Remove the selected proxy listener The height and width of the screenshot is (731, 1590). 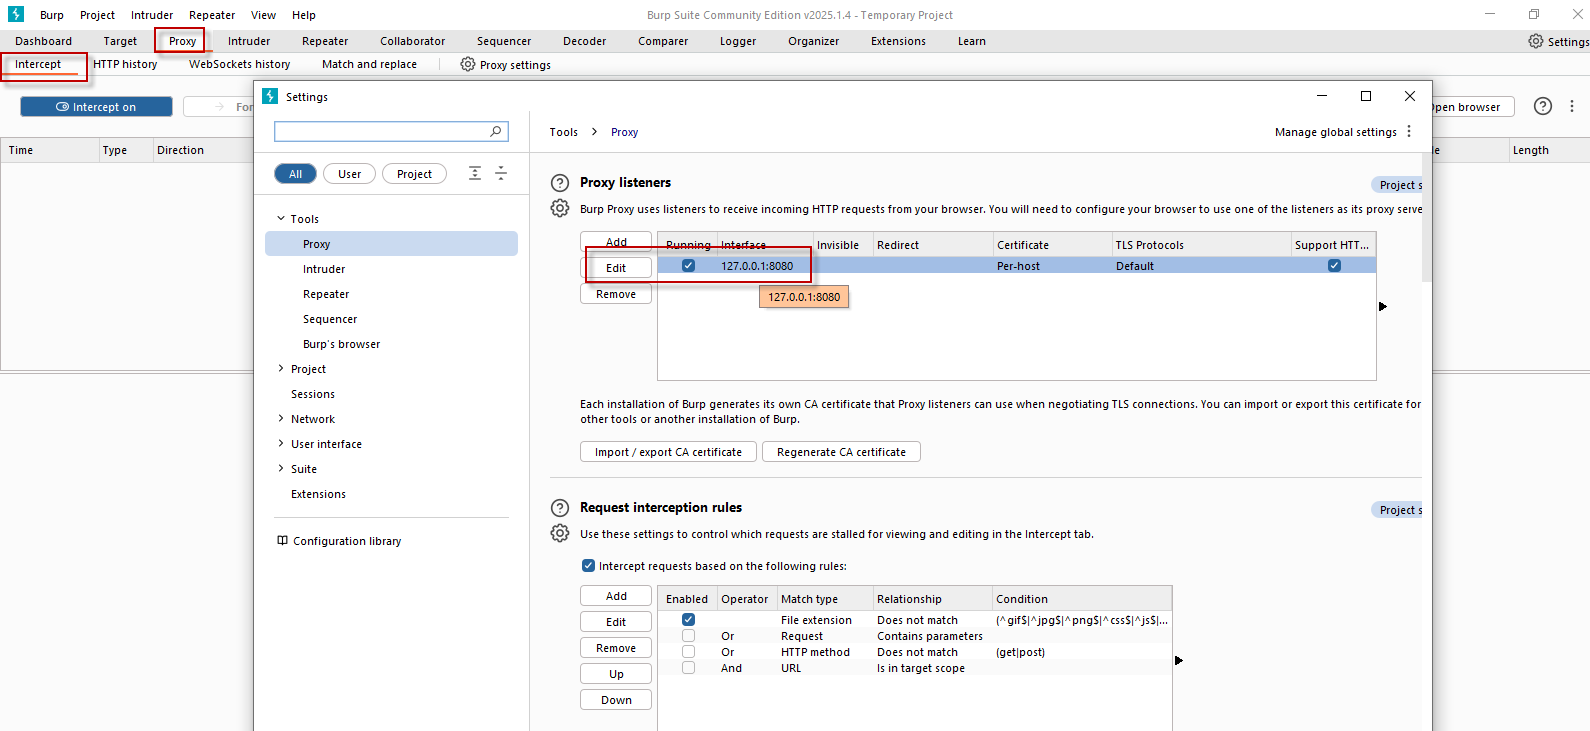tap(616, 294)
